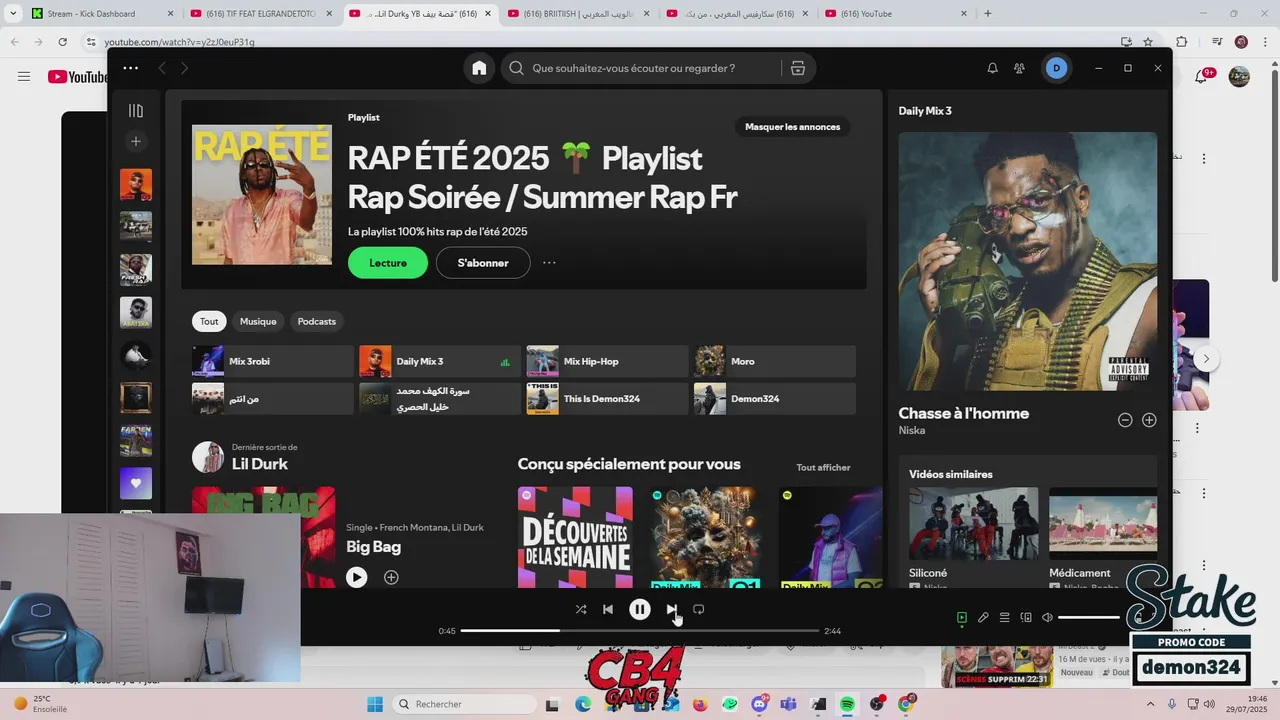This screenshot has height=720, width=1280.
Task: Mute Spotify volume speaker icon
Action: click(x=1047, y=618)
